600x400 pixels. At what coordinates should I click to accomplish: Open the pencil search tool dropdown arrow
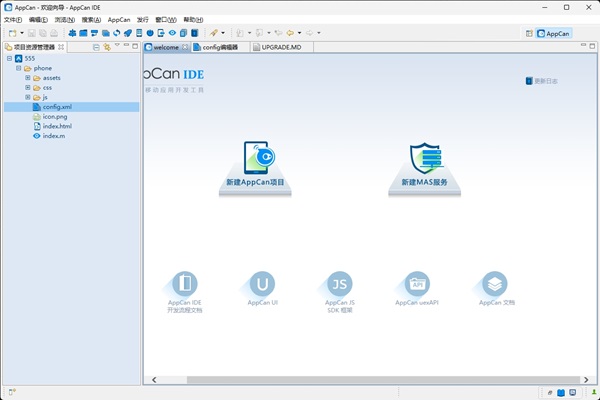pyautogui.click(x=223, y=33)
